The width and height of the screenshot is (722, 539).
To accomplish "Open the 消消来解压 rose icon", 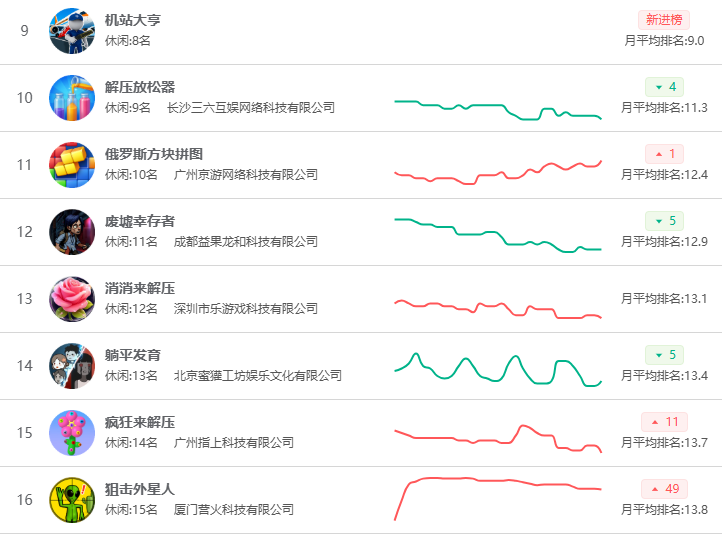I will point(72,299).
